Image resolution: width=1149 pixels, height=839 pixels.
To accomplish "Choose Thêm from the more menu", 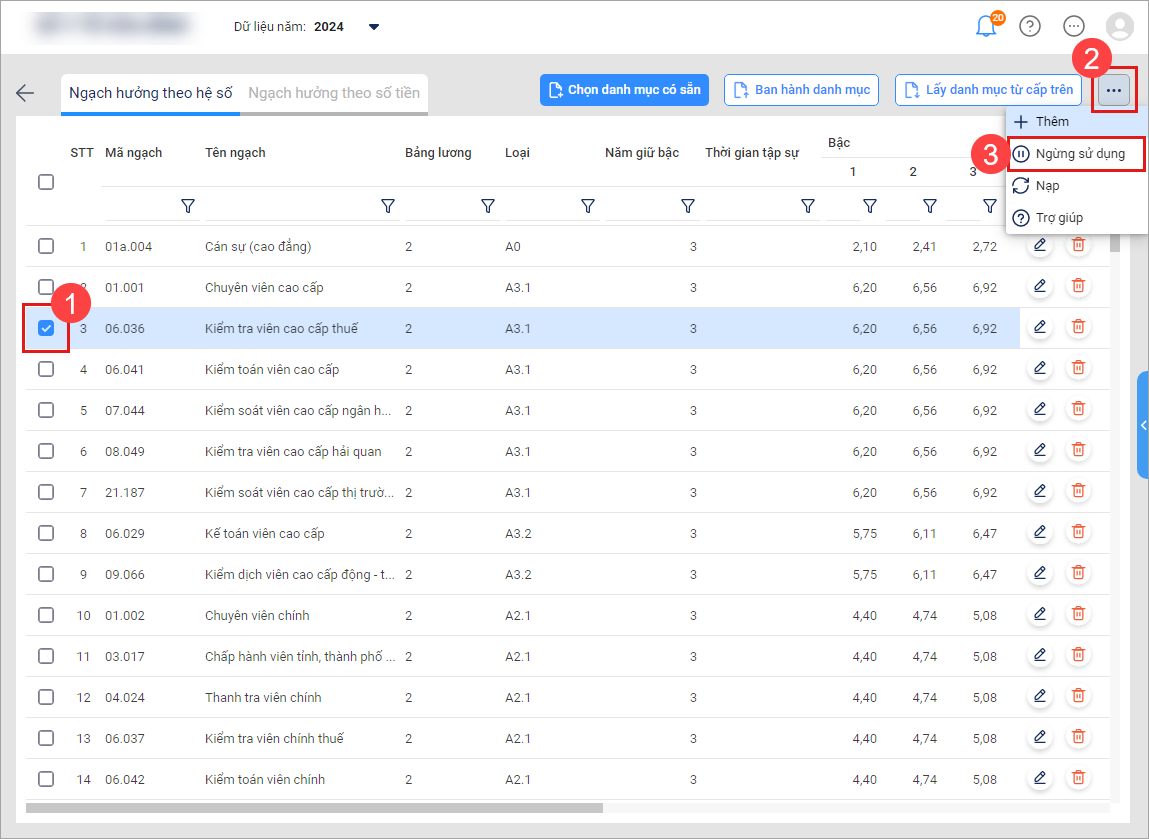I will click(1076, 122).
